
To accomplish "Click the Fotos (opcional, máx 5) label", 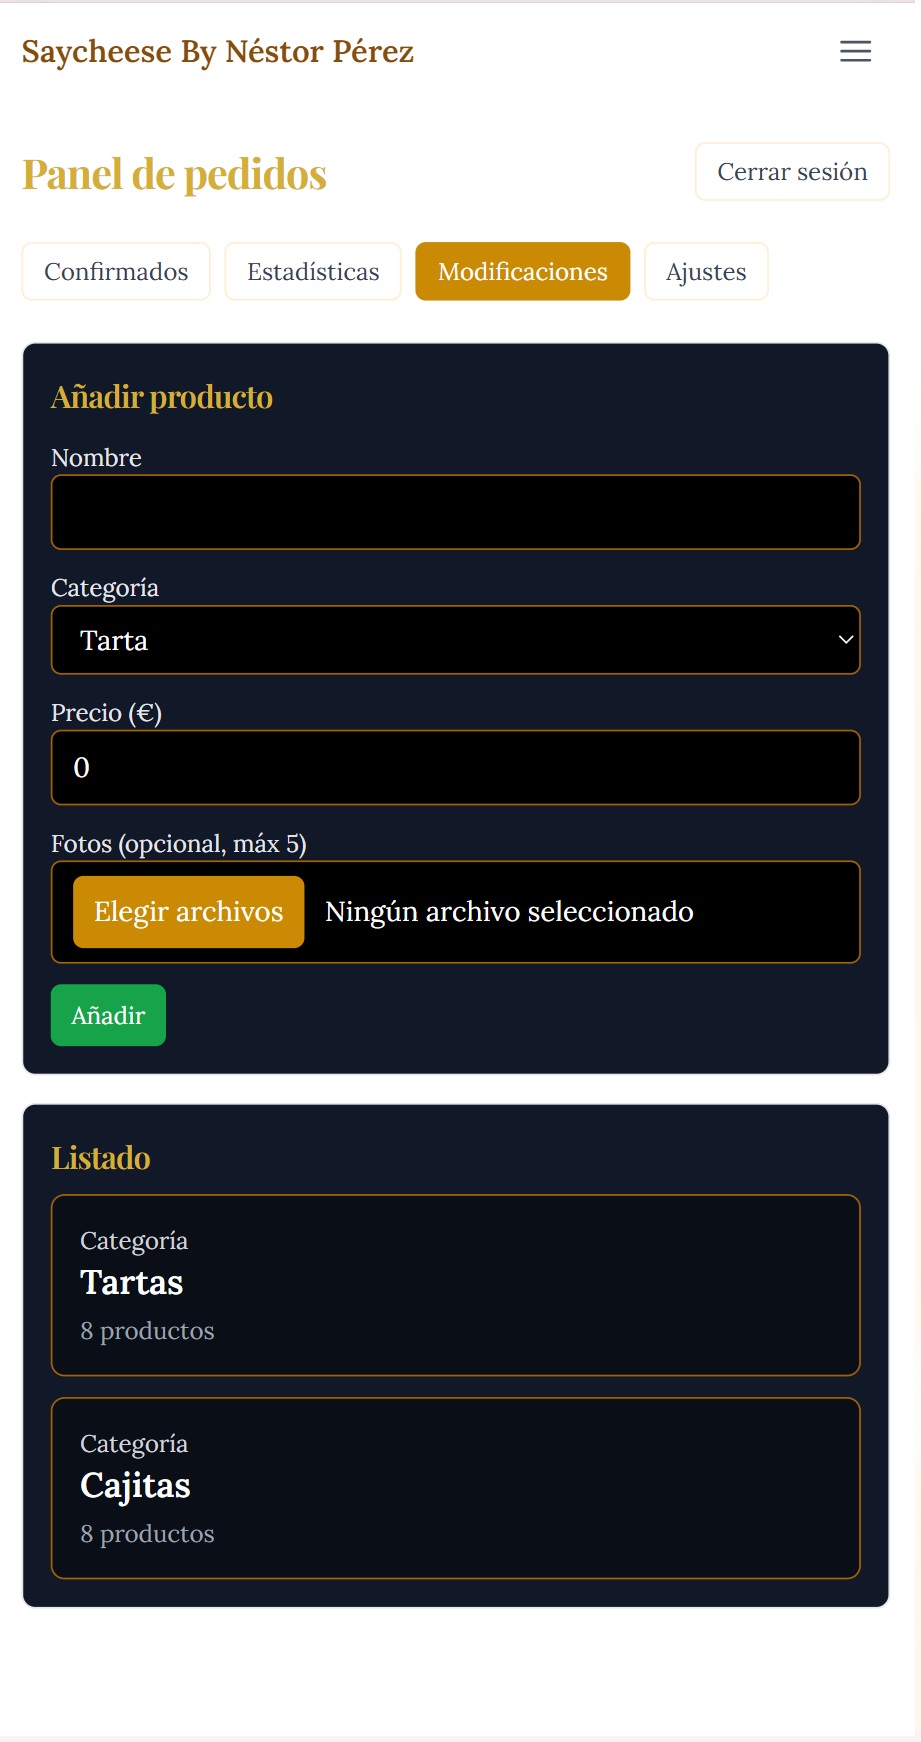I will pyautogui.click(x=178, y=843).
